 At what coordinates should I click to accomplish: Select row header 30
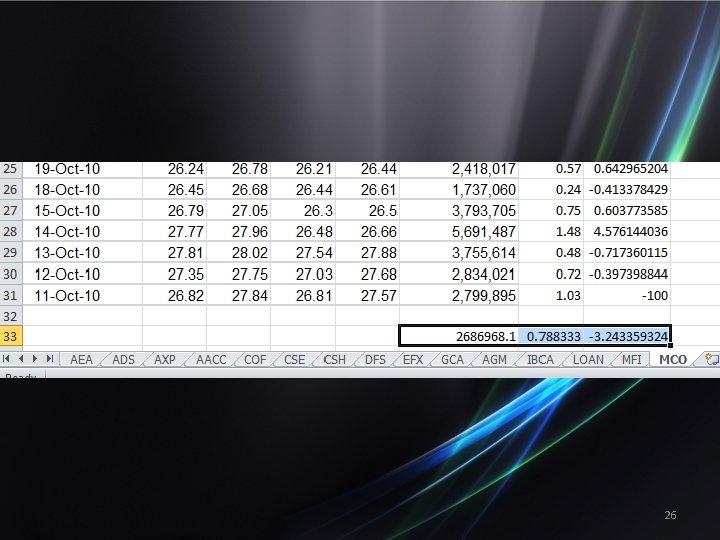coord(10,274)
